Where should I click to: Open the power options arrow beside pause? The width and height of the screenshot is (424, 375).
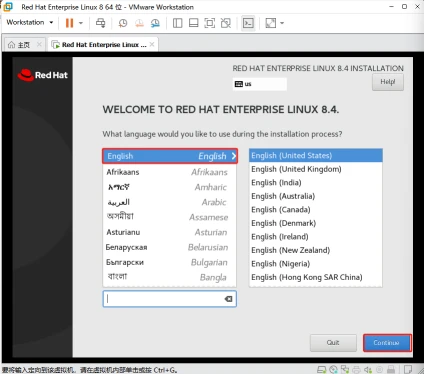[81, 23]
